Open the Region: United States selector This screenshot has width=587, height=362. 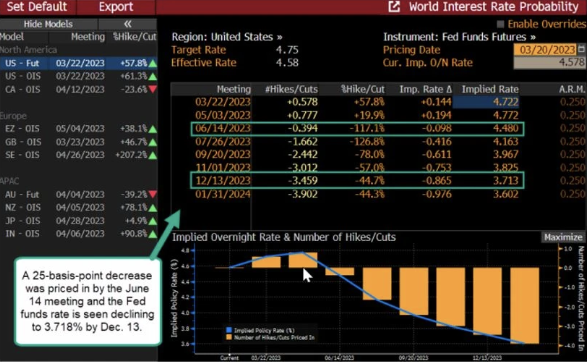[x=227, y=37]
